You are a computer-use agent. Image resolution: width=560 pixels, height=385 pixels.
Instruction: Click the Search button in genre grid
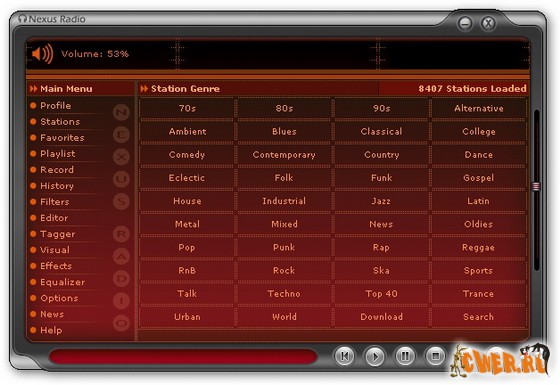click(478, 317)
